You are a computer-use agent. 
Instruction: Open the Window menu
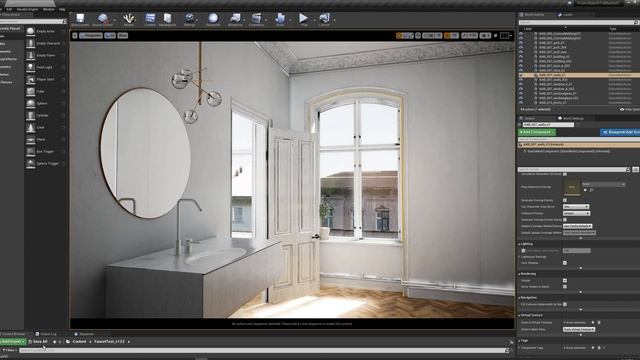(x=48, y=9)
